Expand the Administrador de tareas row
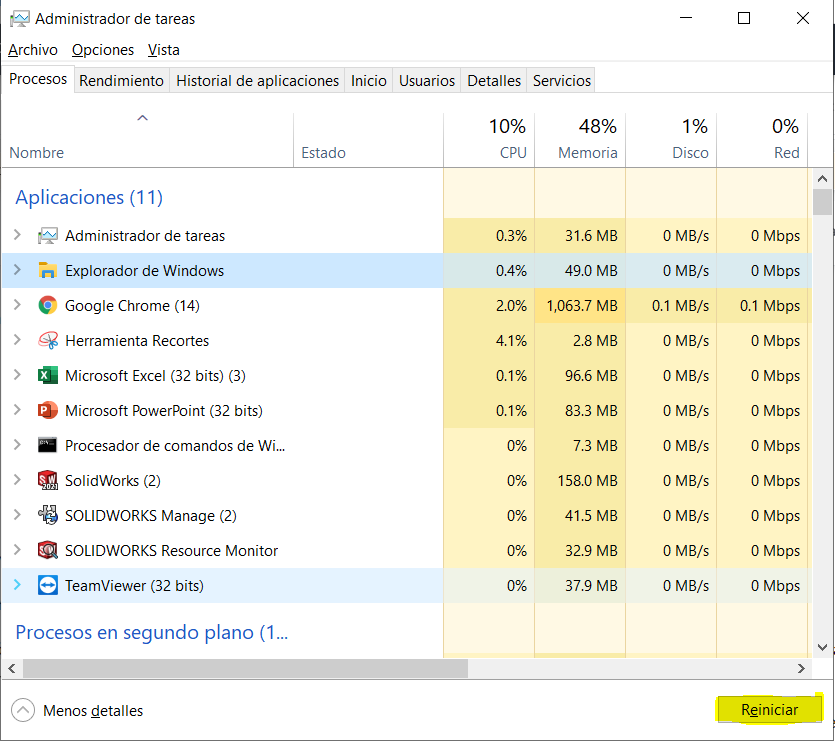The height and width of the screenshot is (741, 835). pos(17,235)
